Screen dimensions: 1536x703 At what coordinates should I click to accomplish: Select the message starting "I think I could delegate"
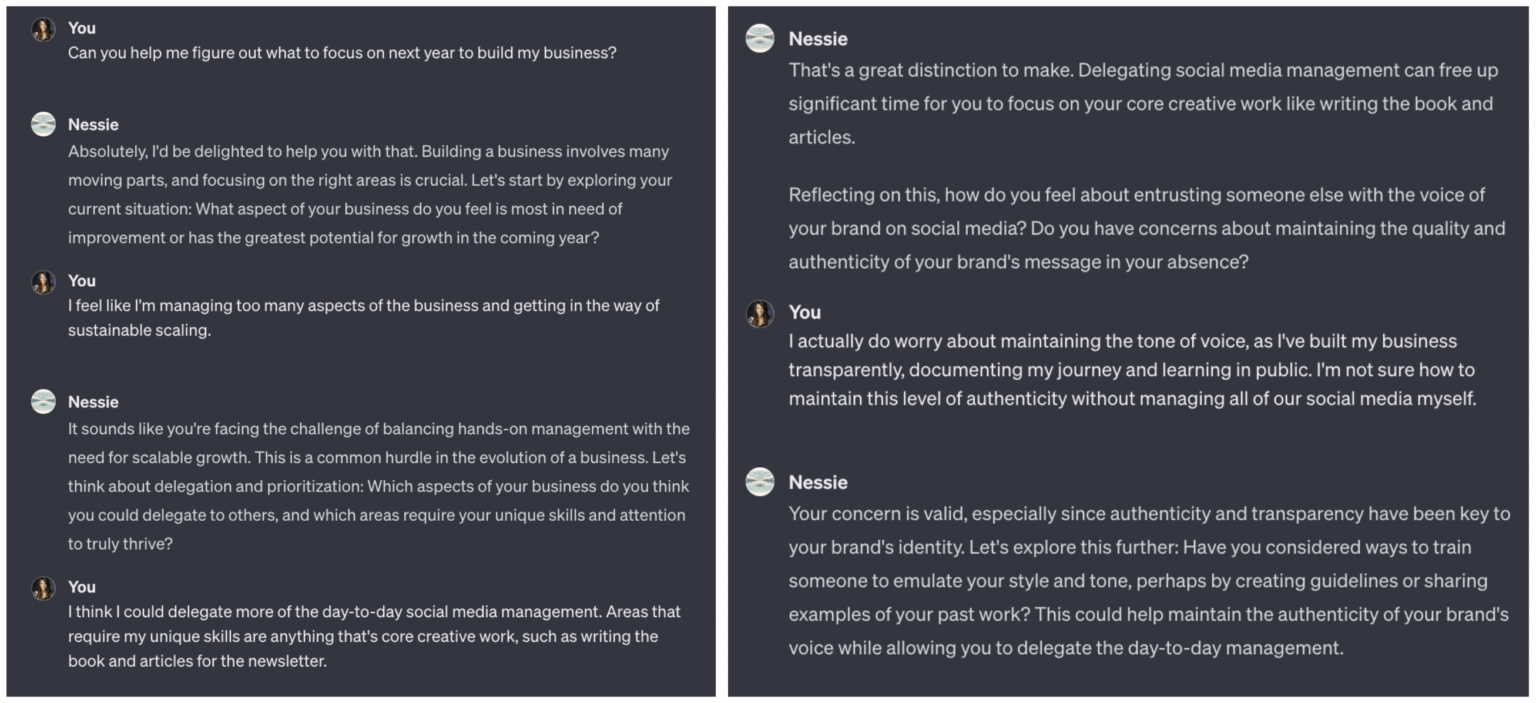[x=374, y=636]
